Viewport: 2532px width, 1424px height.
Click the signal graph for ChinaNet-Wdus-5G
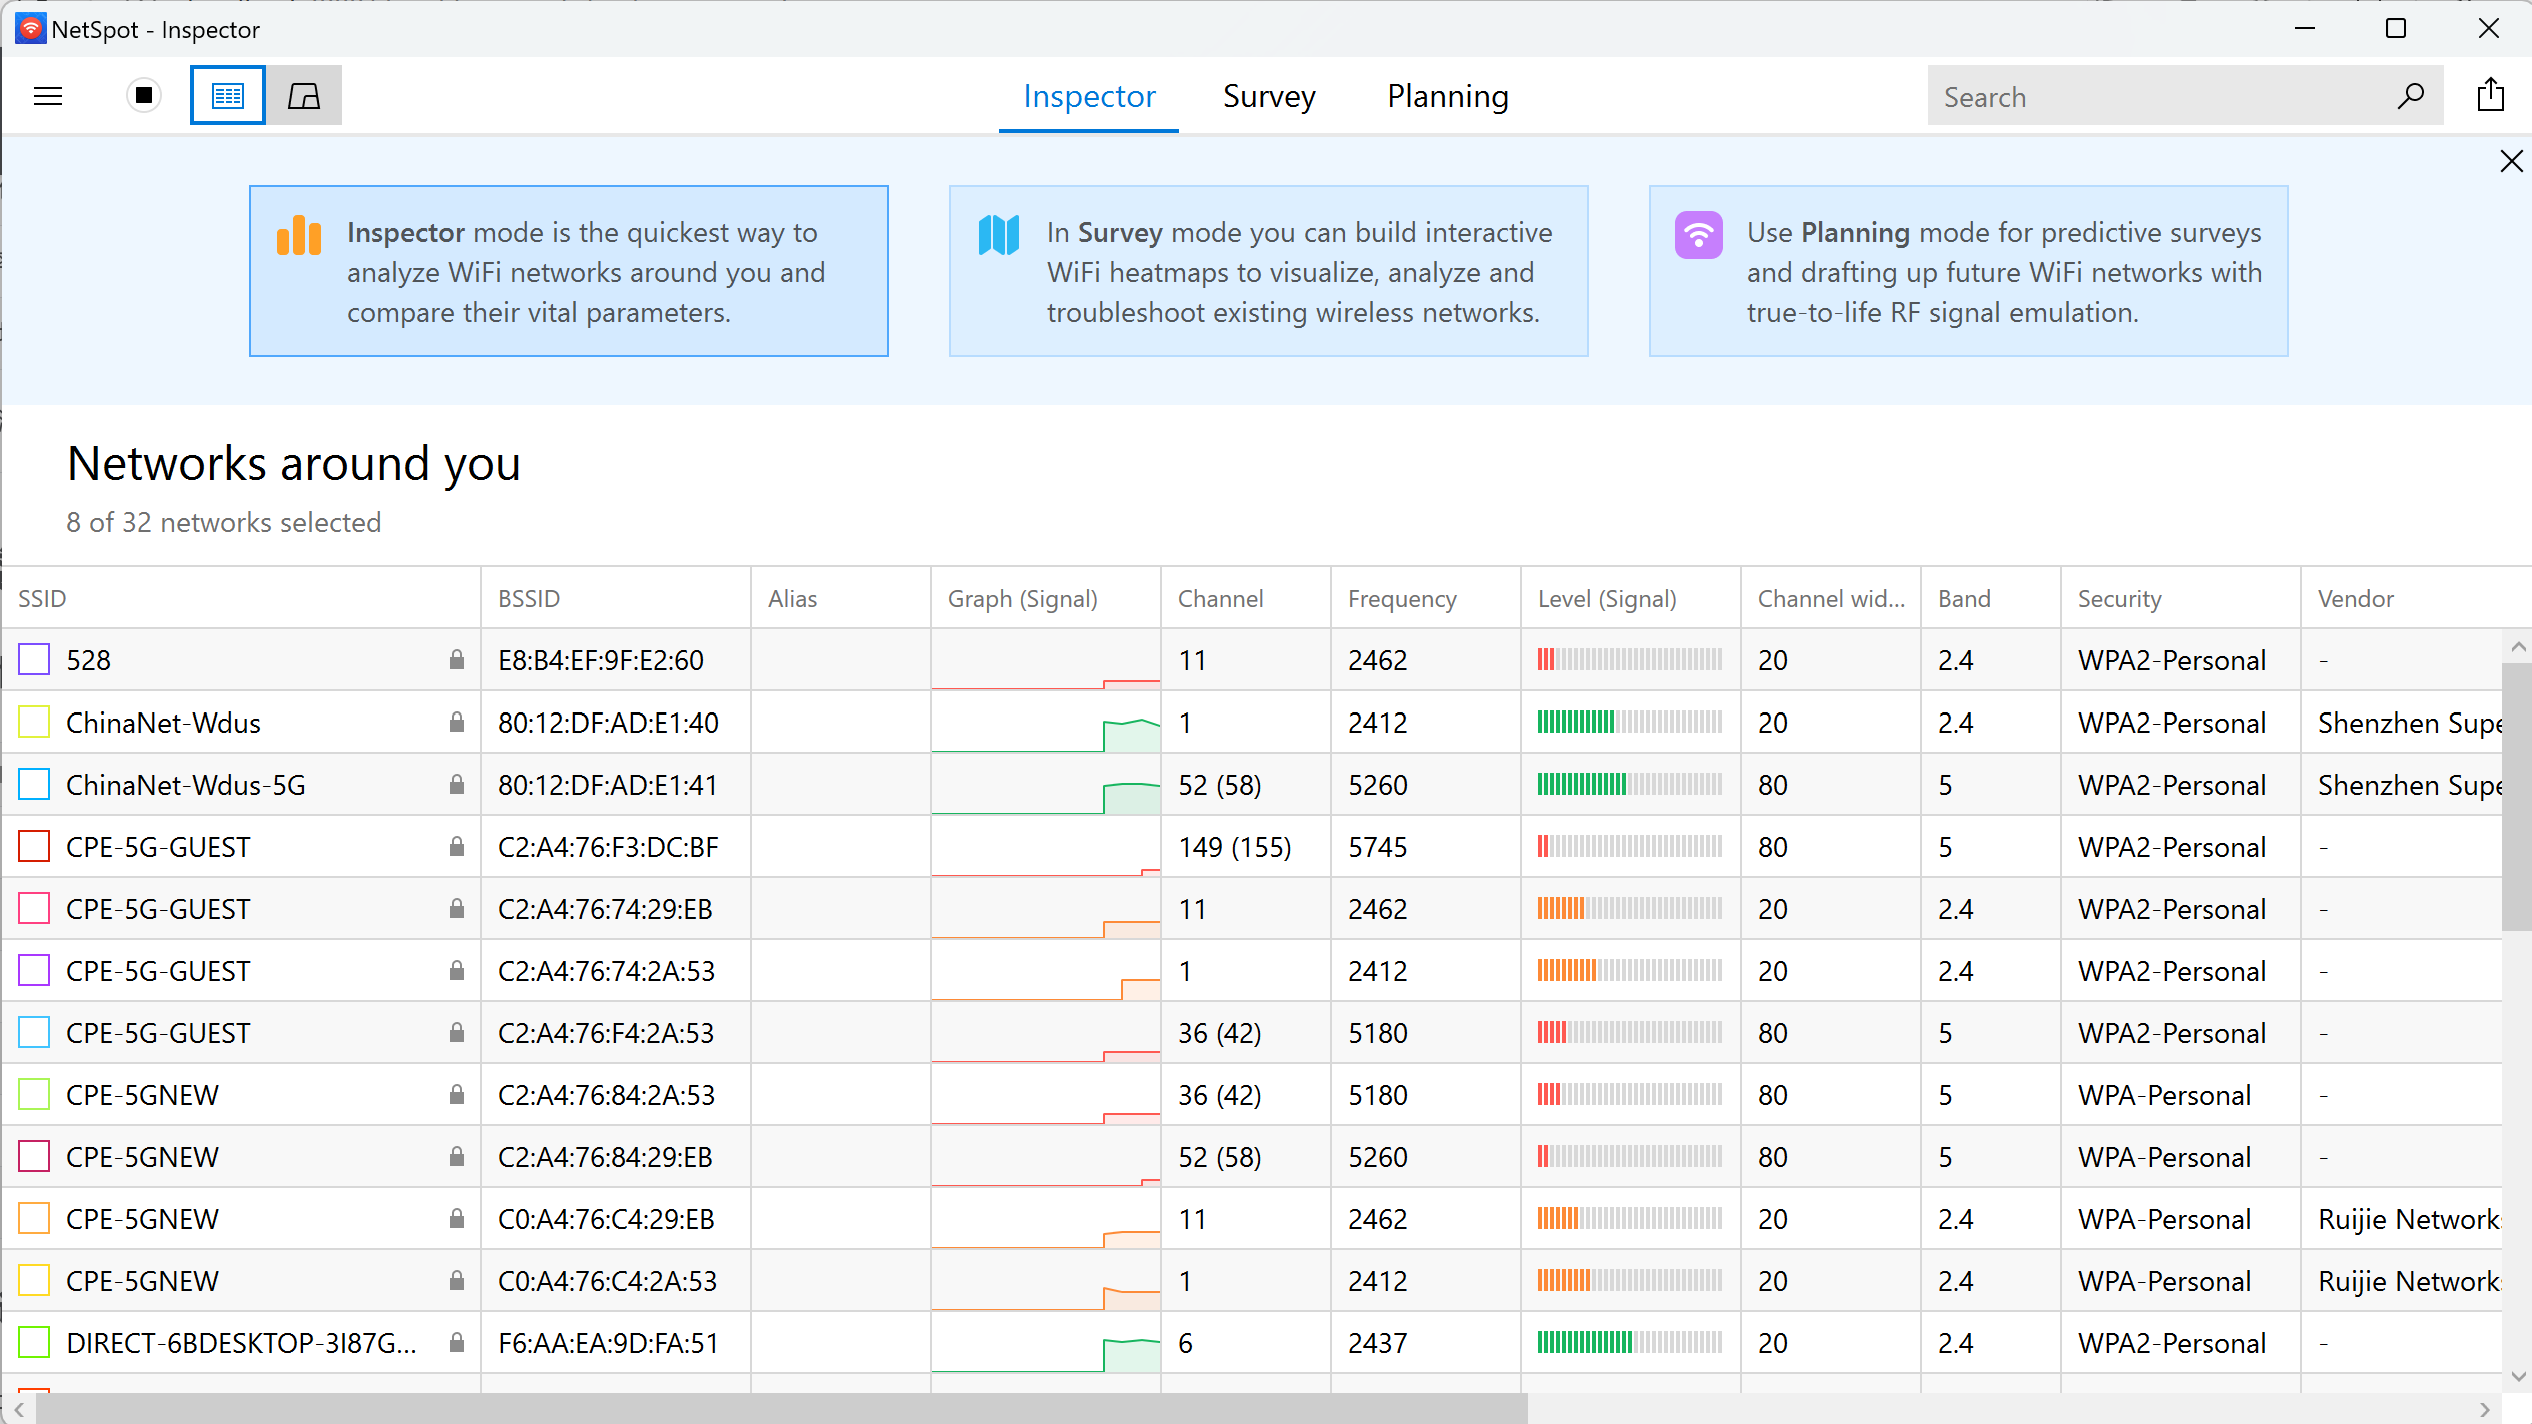(x=1046, y=784)
